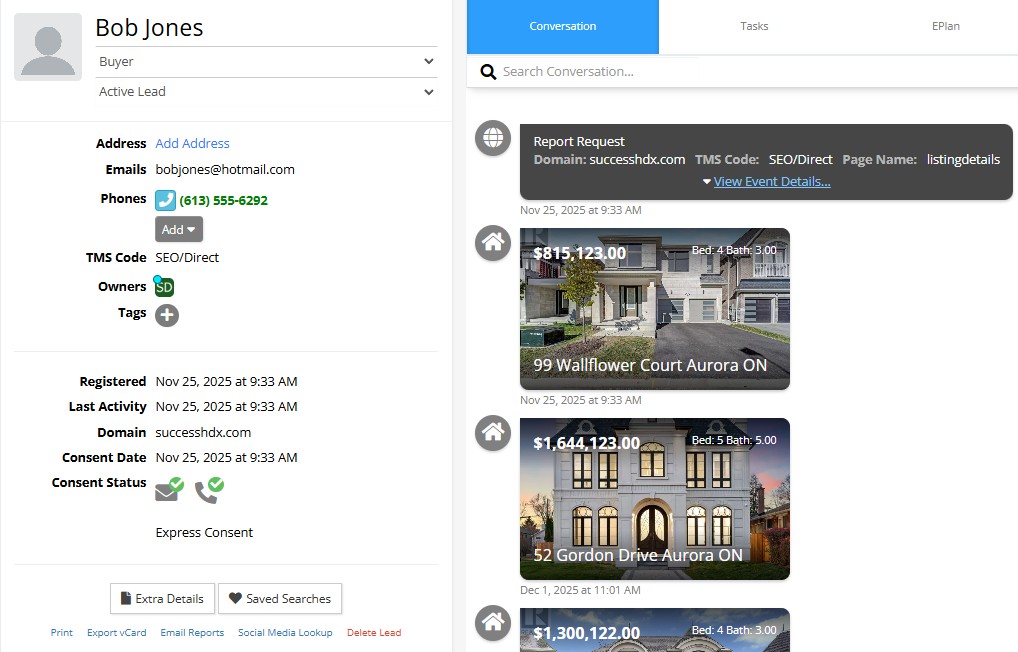Image resolution: width=1018 pixels, height=652 pixels.
Task: Click the blue phone call icon
Action: (x=165, y=200)
